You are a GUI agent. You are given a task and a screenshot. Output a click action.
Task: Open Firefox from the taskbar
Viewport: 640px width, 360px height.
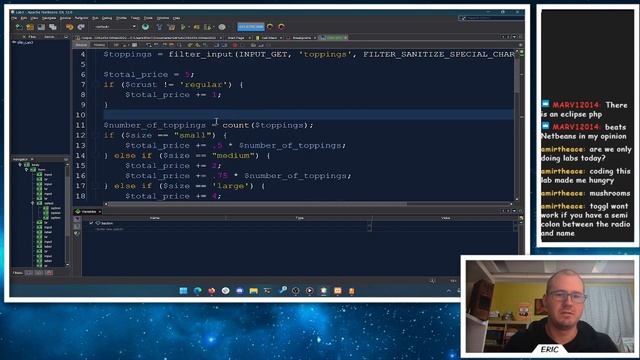[211, 291]
